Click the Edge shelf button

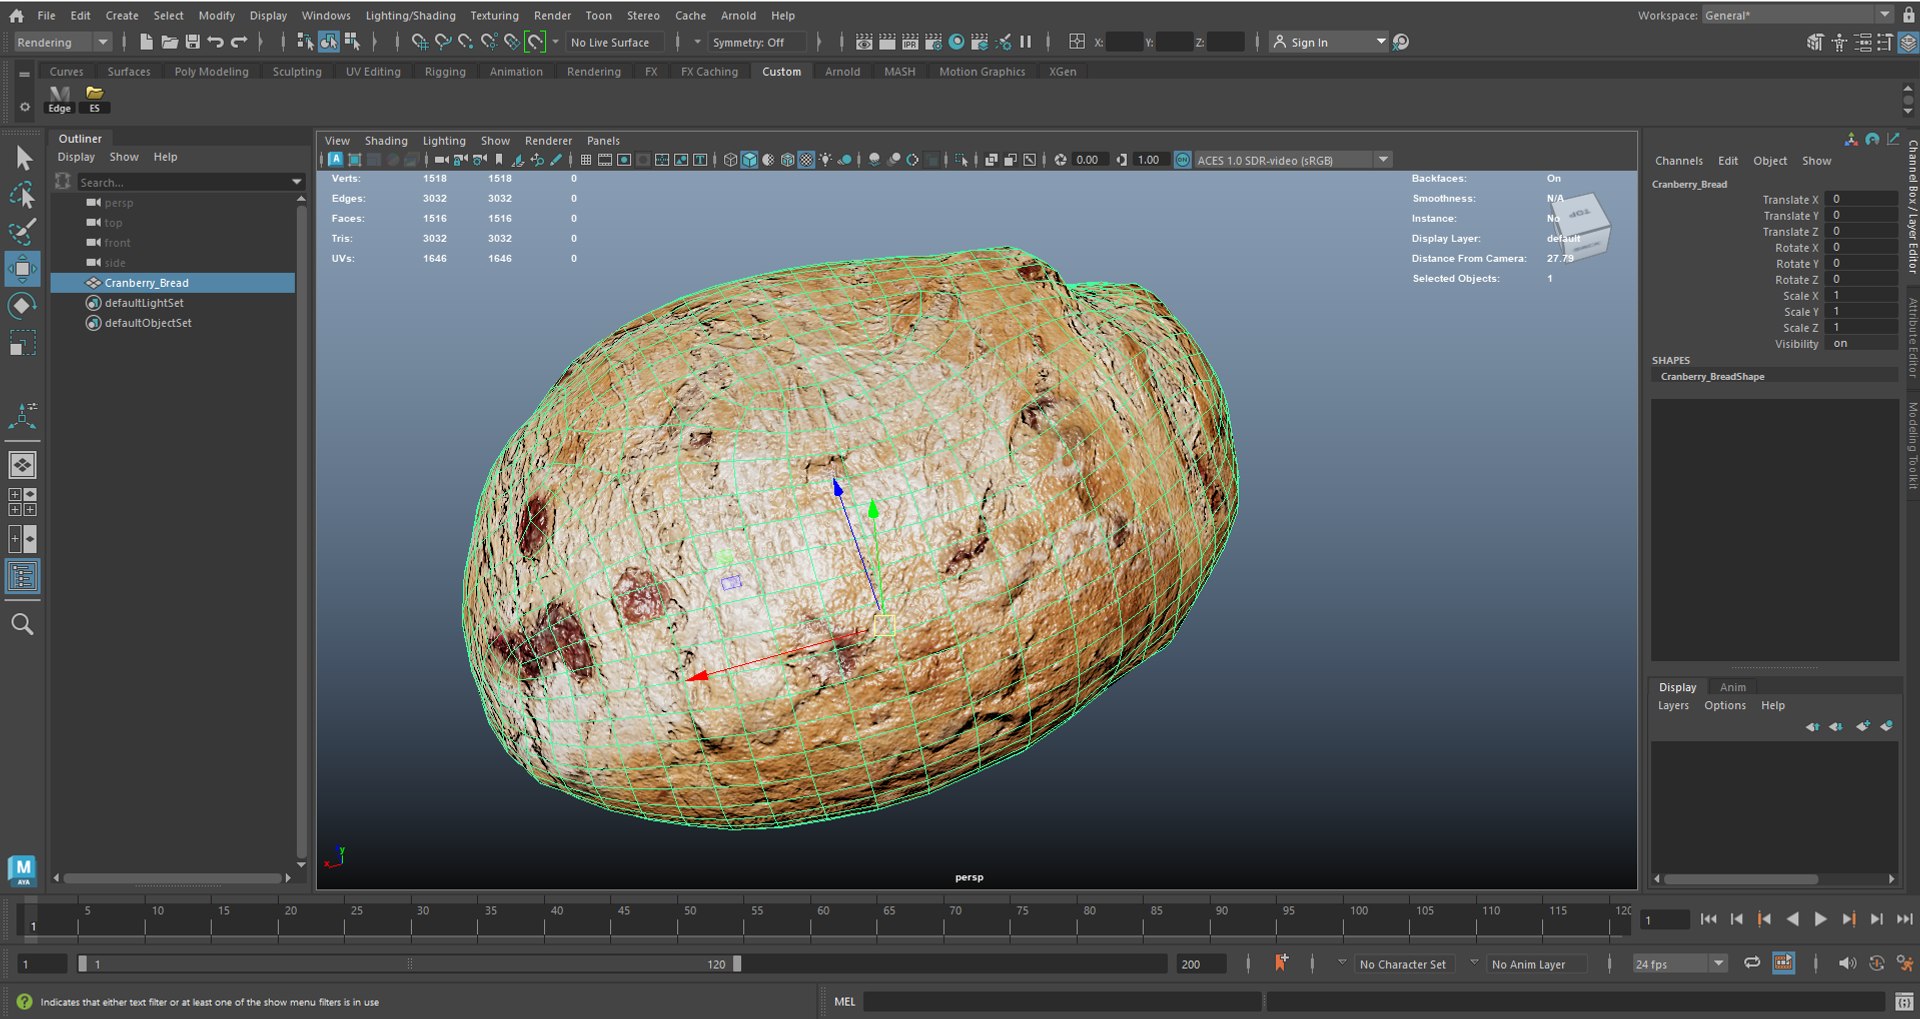tap(60, 99)
